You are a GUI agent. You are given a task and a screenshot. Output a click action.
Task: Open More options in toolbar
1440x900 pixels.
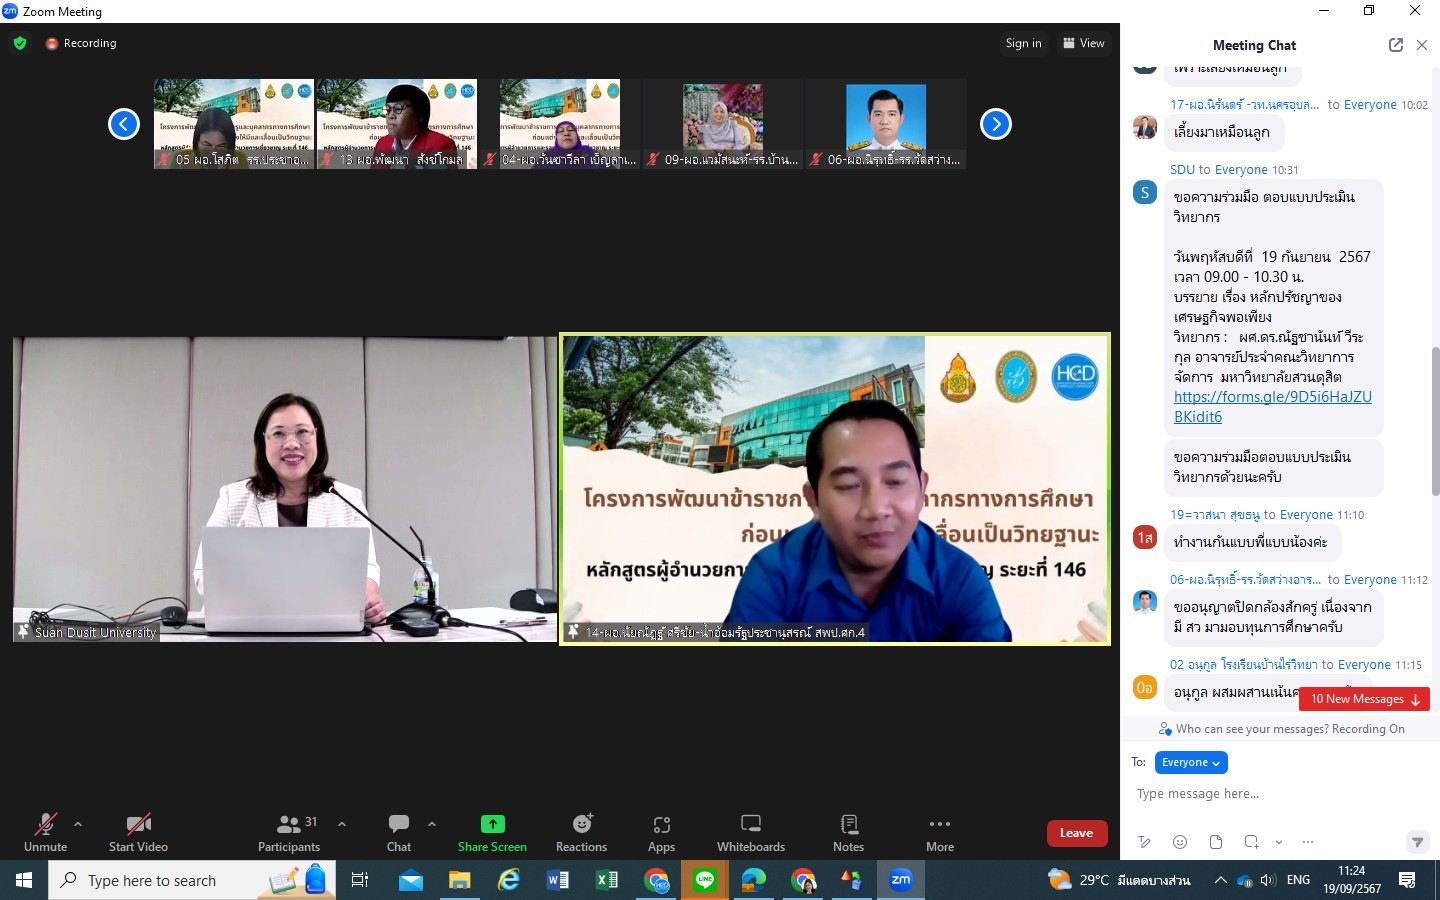point(940,832)
